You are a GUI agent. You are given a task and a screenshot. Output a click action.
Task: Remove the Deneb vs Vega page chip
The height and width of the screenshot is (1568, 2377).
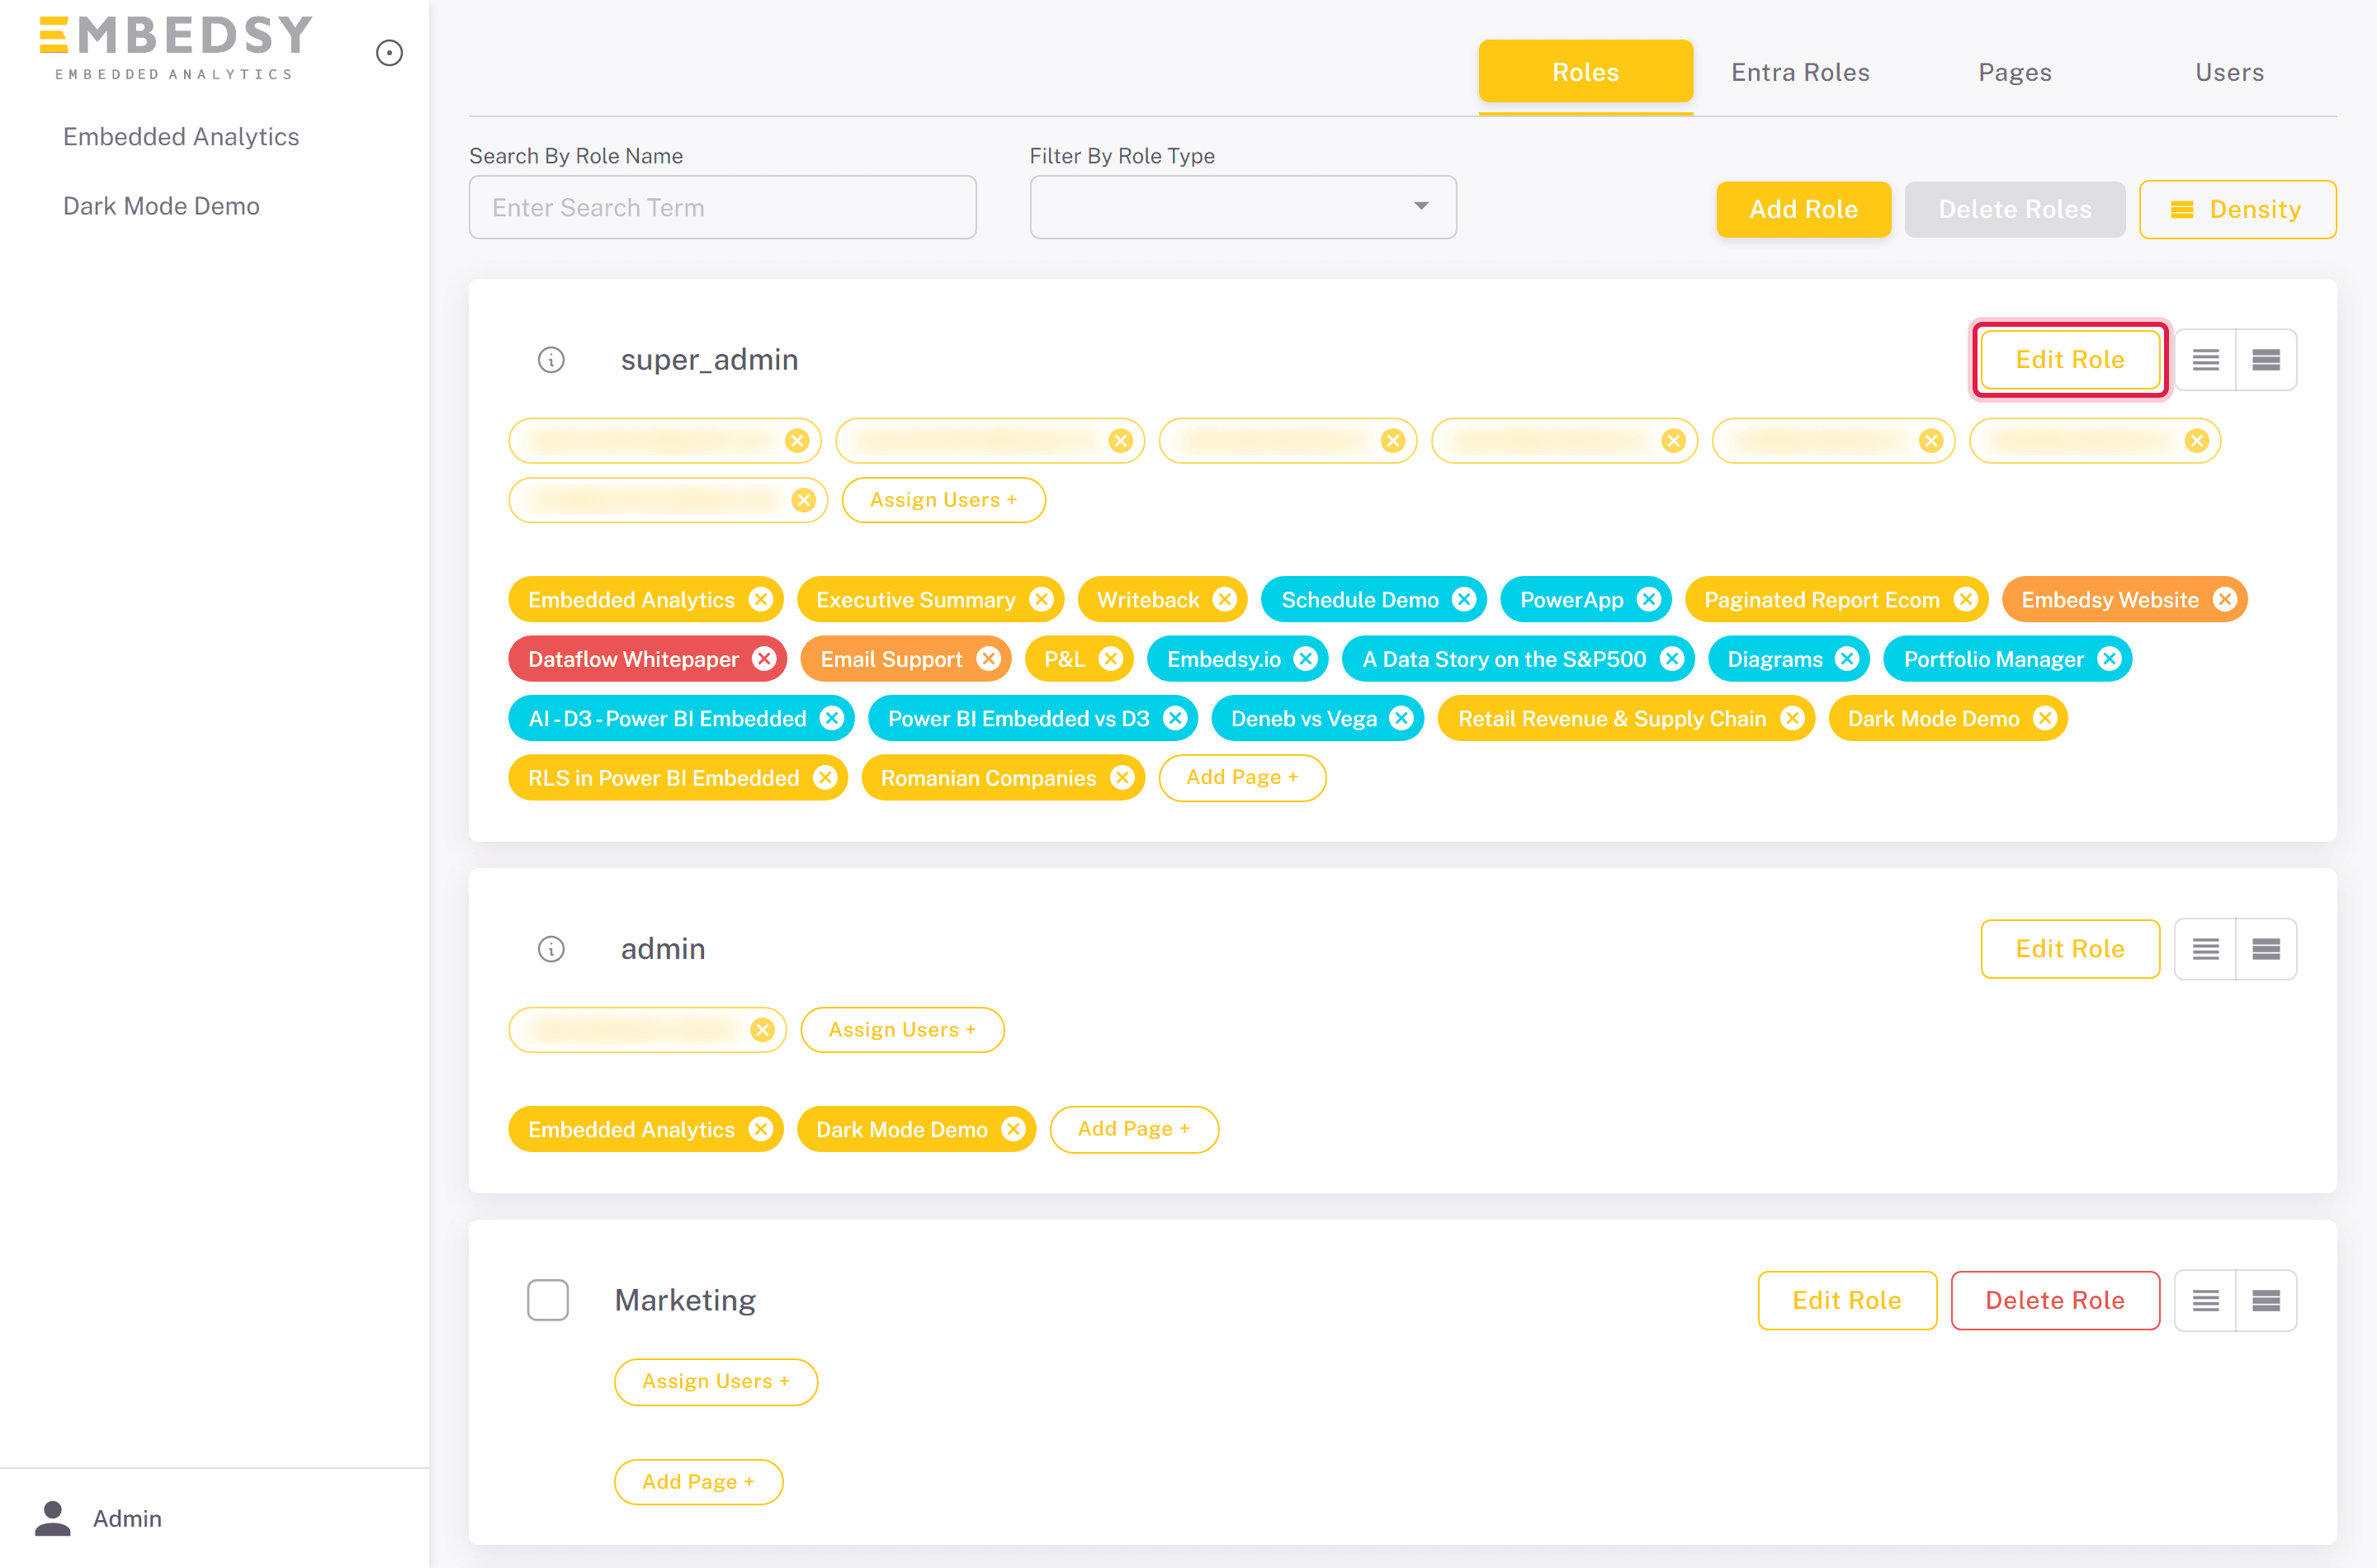coord(1402,718)
